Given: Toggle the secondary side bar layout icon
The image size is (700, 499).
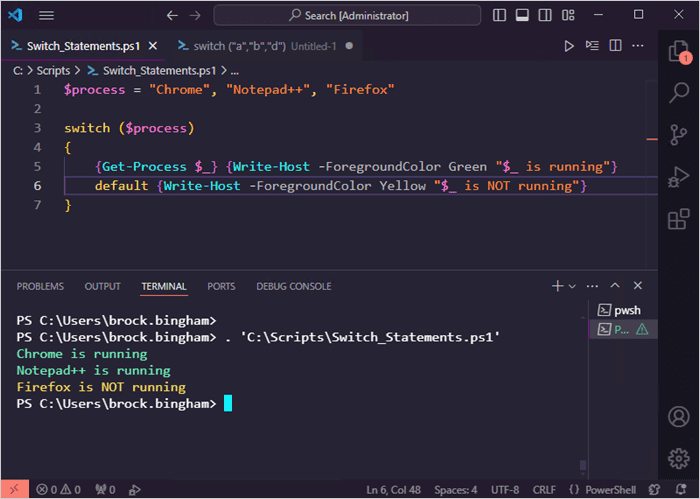Looking at the screenshot, I should [545, 15].
